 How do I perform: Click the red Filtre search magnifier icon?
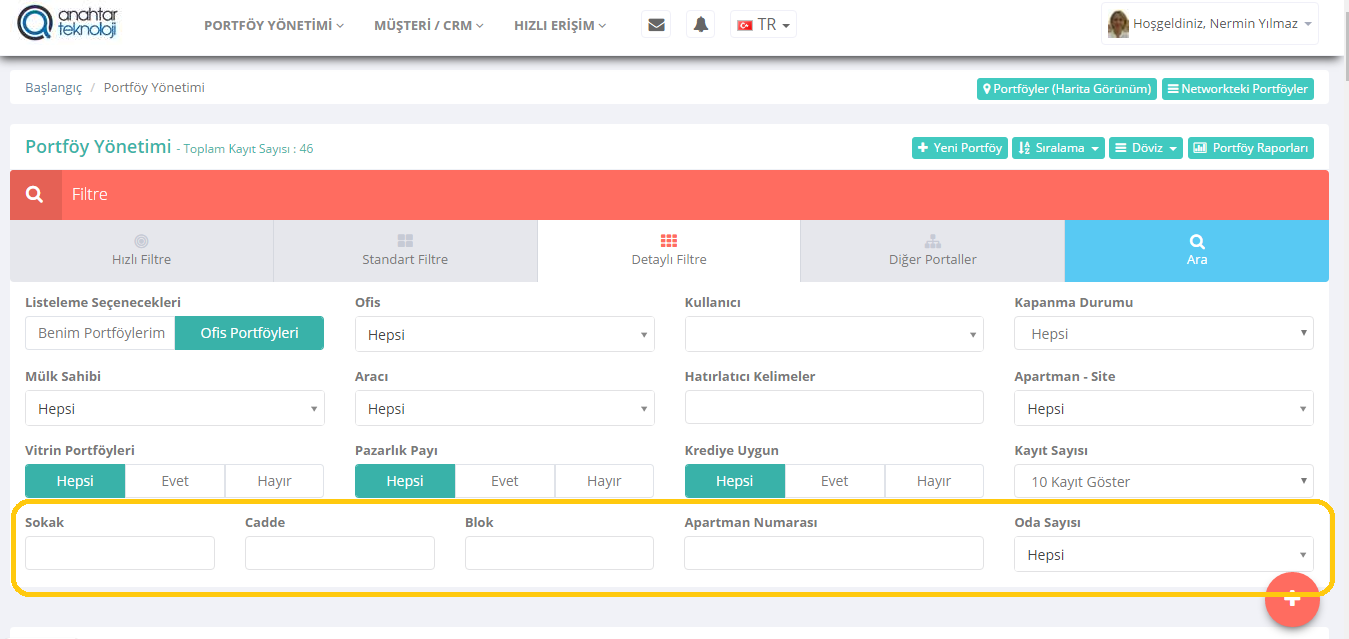(x=35, y=195)
